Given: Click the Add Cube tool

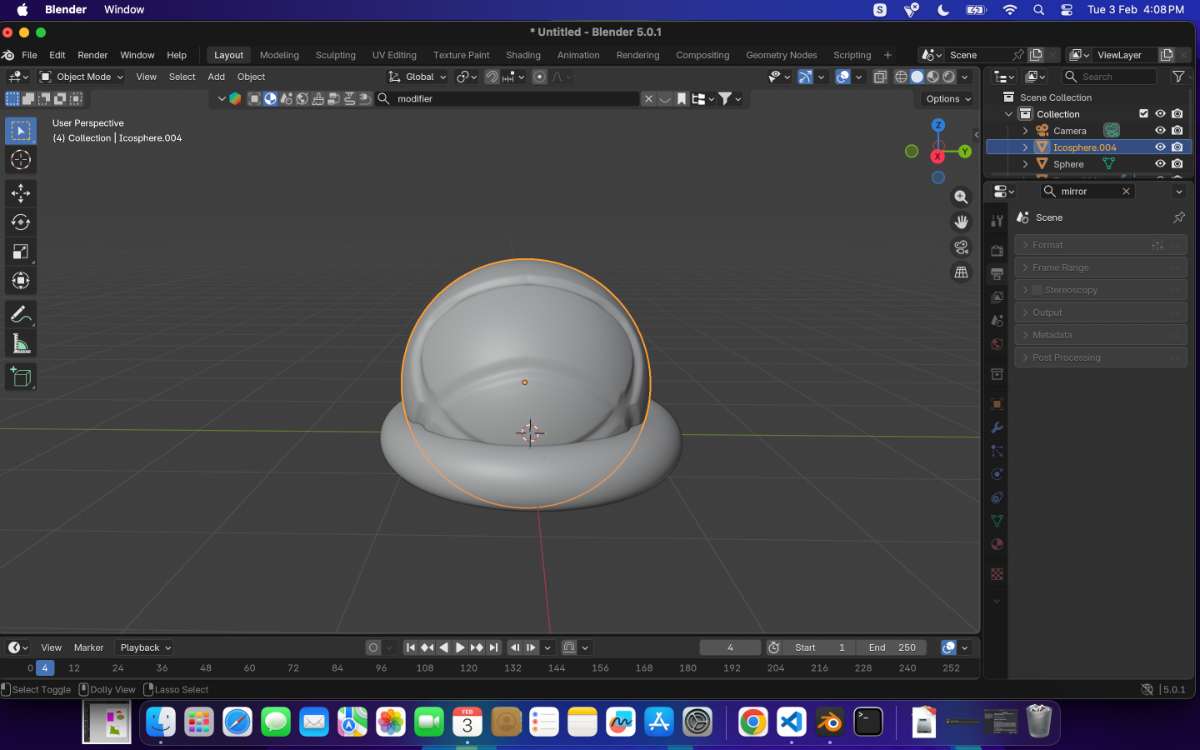Looking at the screenshot, I should (21, 377).
